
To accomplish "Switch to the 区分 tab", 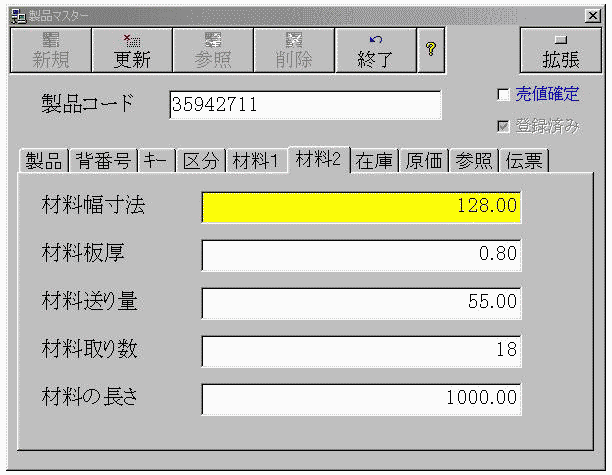I will [x=201, y=161].
